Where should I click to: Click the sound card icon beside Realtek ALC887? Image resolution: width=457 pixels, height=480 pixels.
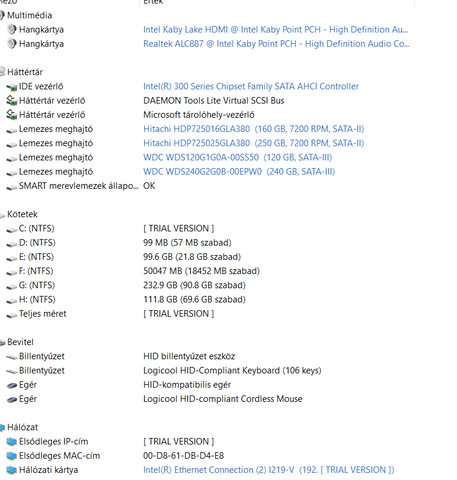pos(12,44)
